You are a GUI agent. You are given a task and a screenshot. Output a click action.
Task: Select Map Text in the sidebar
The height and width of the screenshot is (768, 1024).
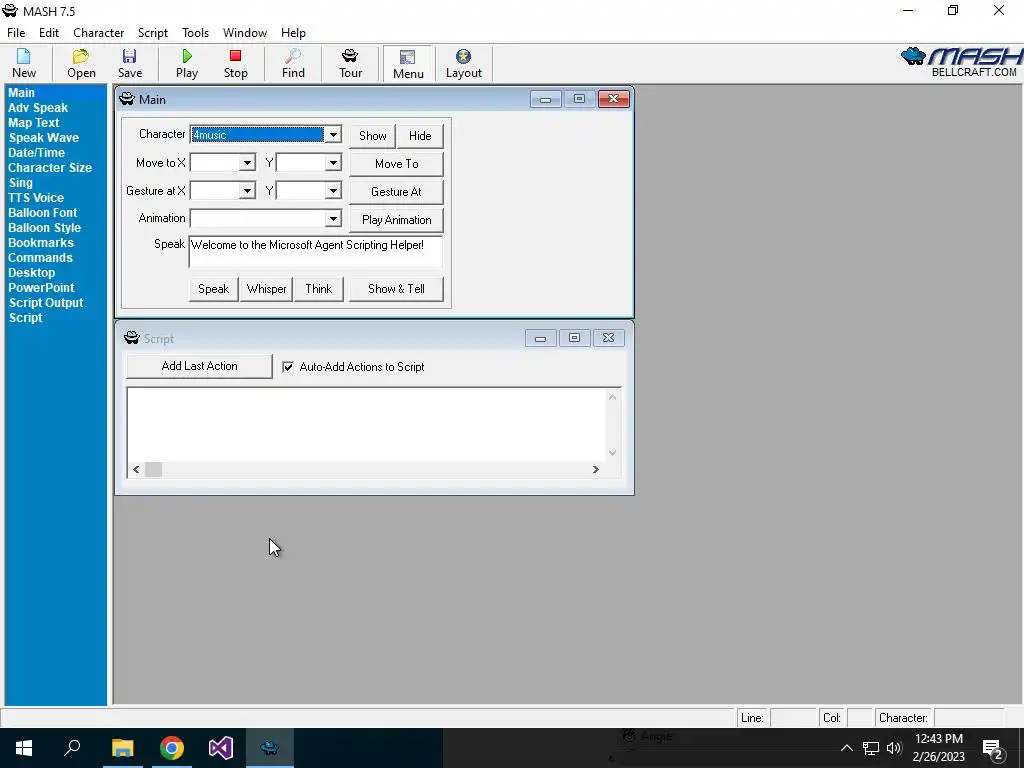pos(34,123)
